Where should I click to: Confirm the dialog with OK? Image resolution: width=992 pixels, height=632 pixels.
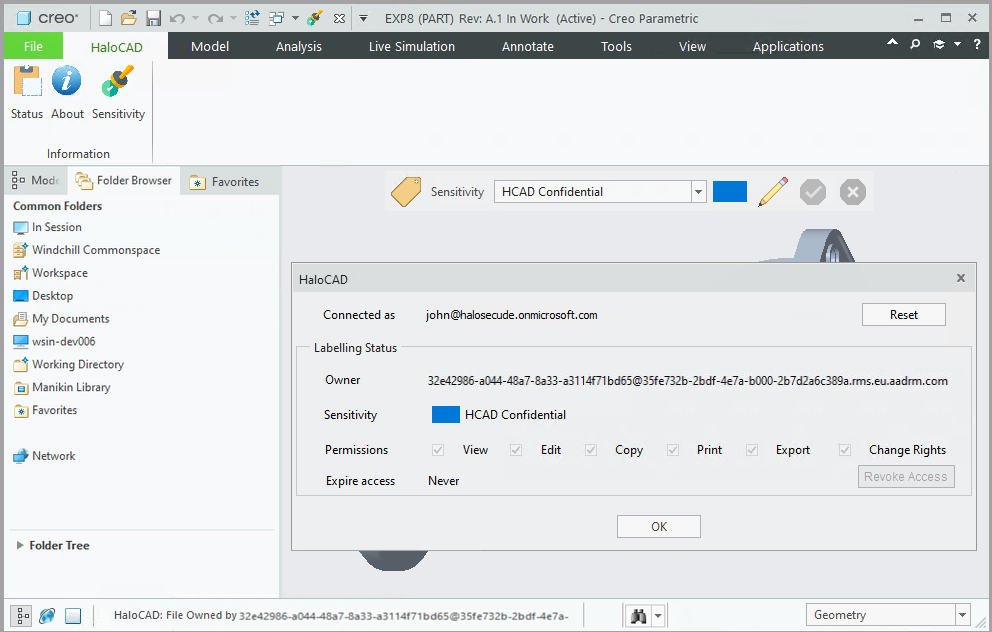(658, 525)
